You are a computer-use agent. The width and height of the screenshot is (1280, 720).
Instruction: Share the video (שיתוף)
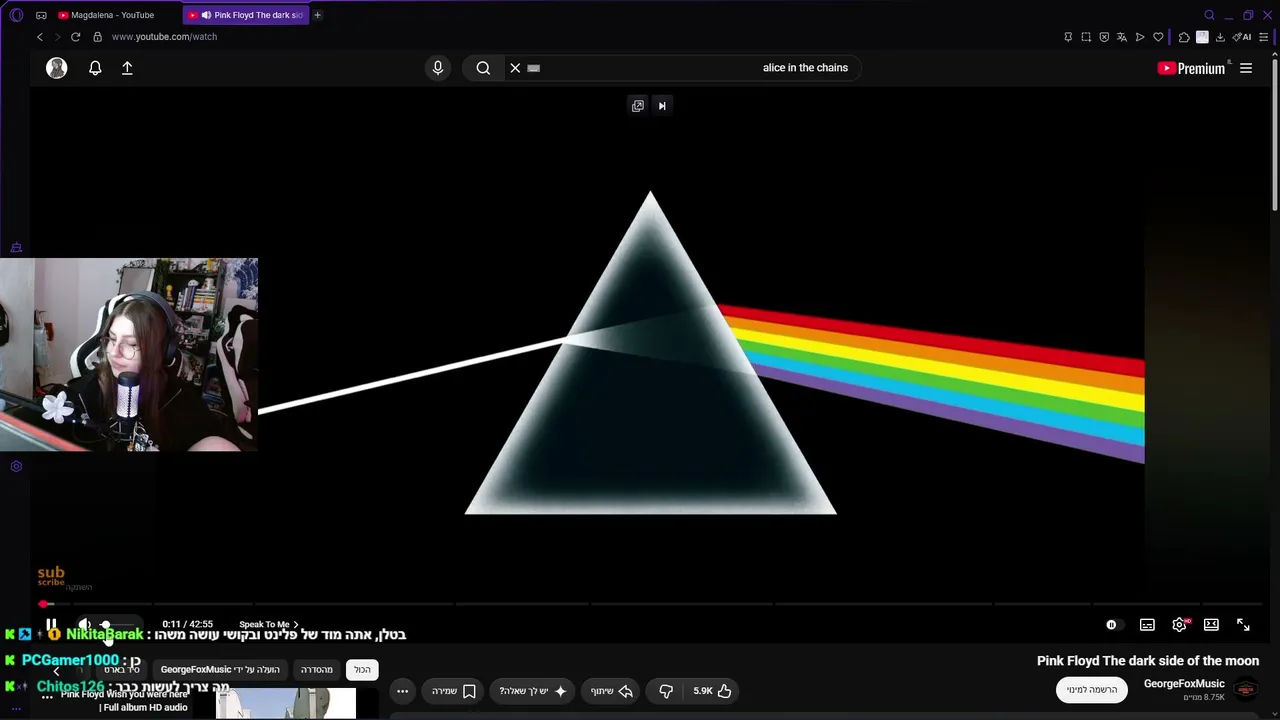(612, 691)
